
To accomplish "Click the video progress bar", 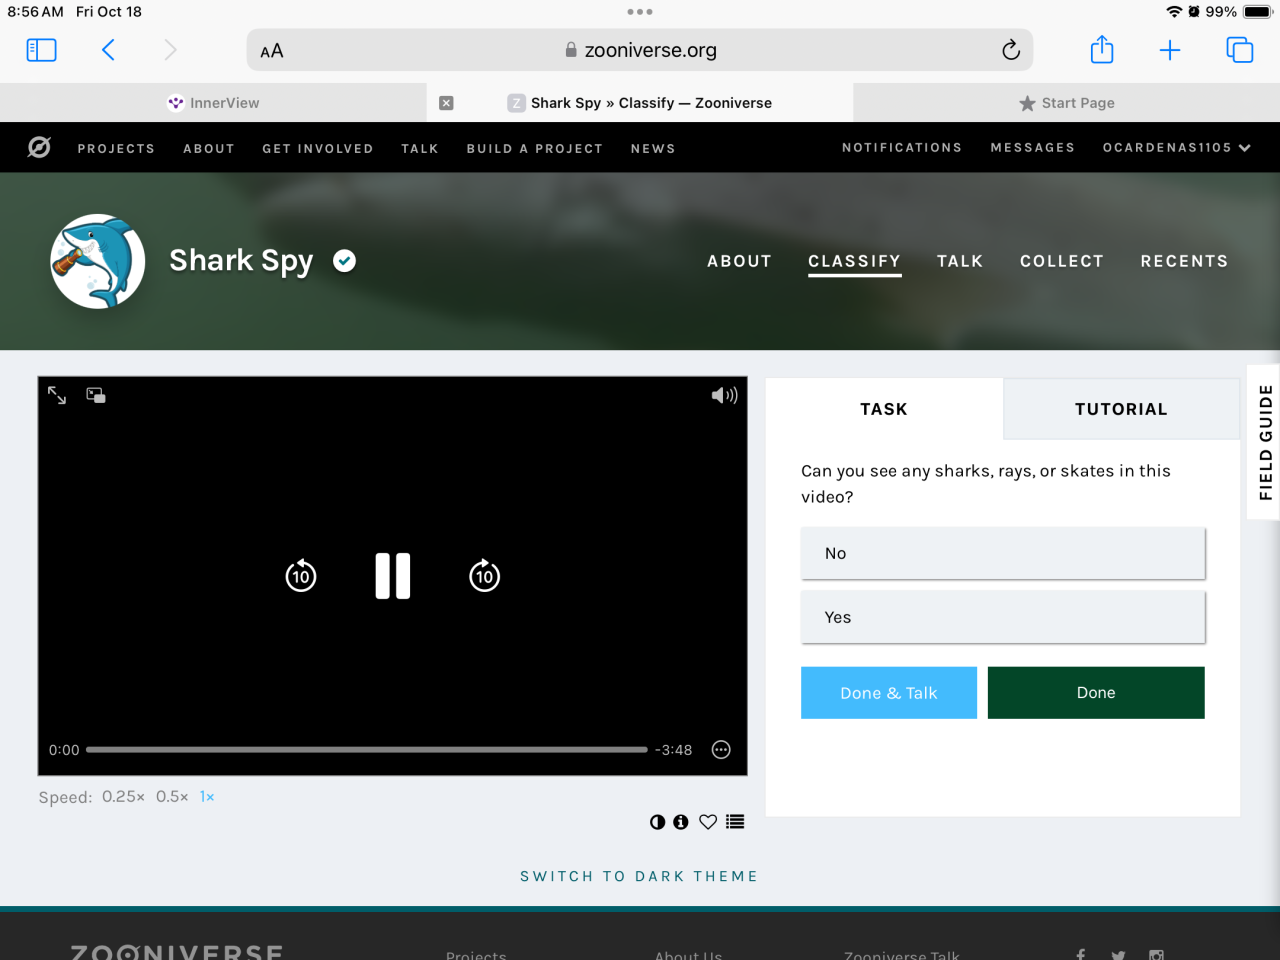I will coord(367,750).
